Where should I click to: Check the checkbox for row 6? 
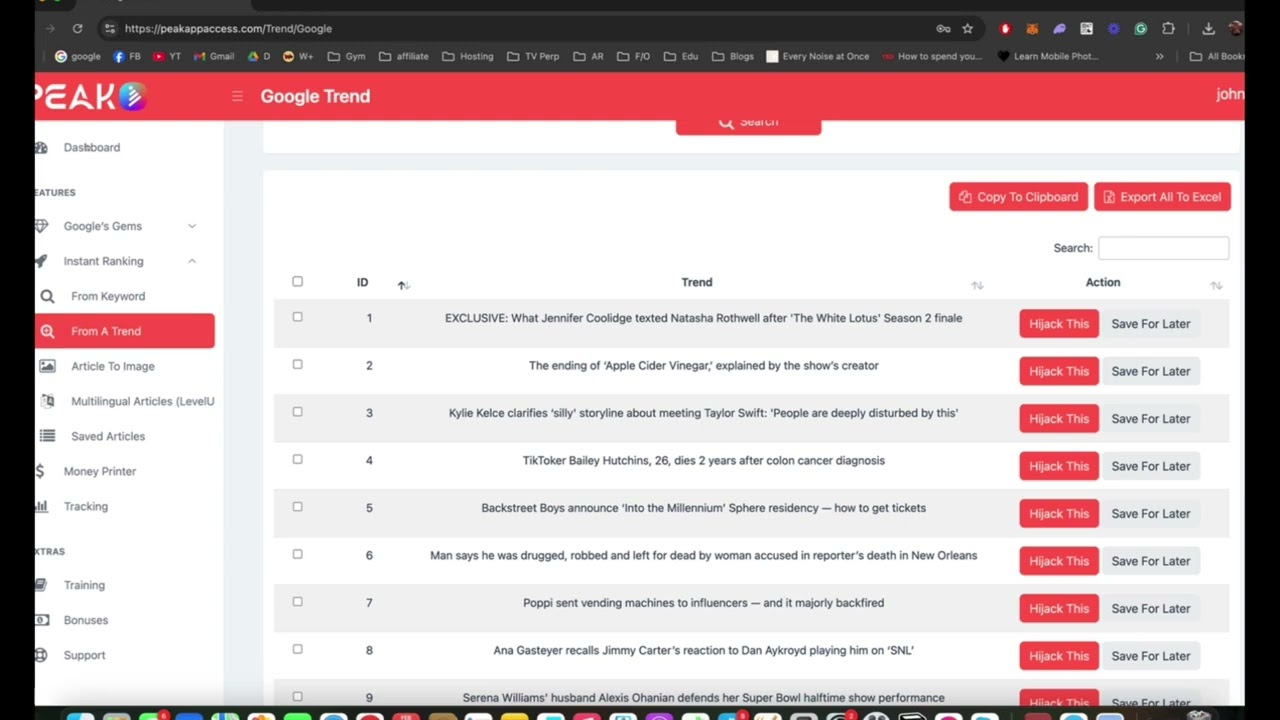point(297,555)
